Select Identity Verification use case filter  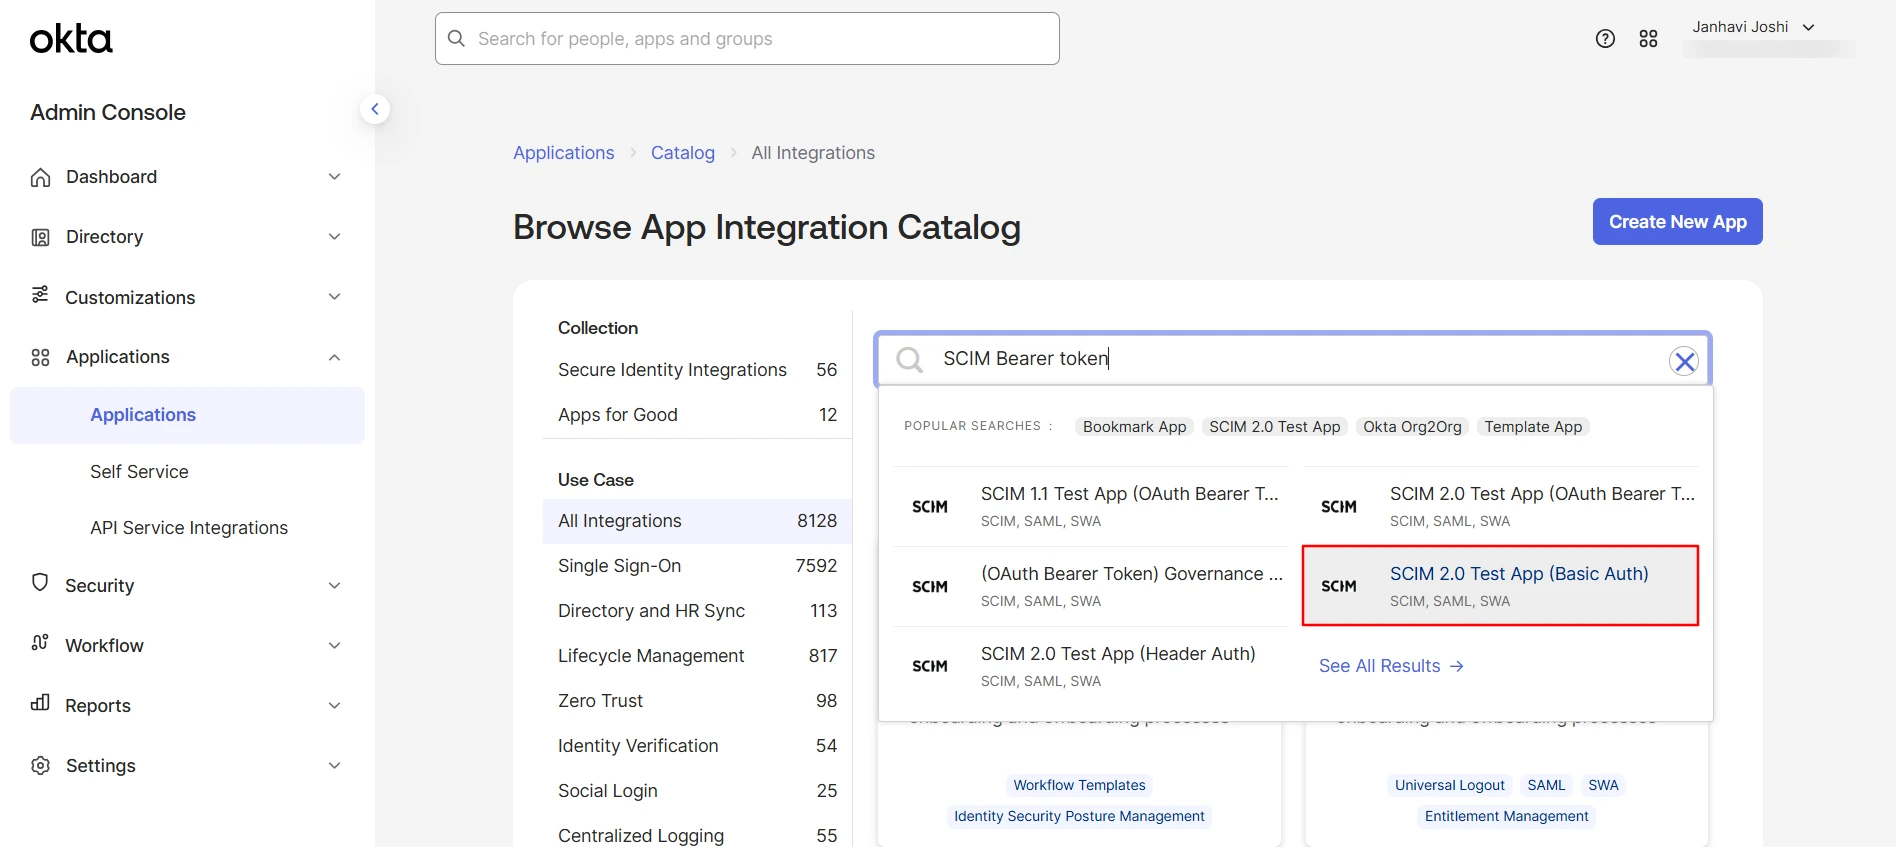tap(697, 746)
